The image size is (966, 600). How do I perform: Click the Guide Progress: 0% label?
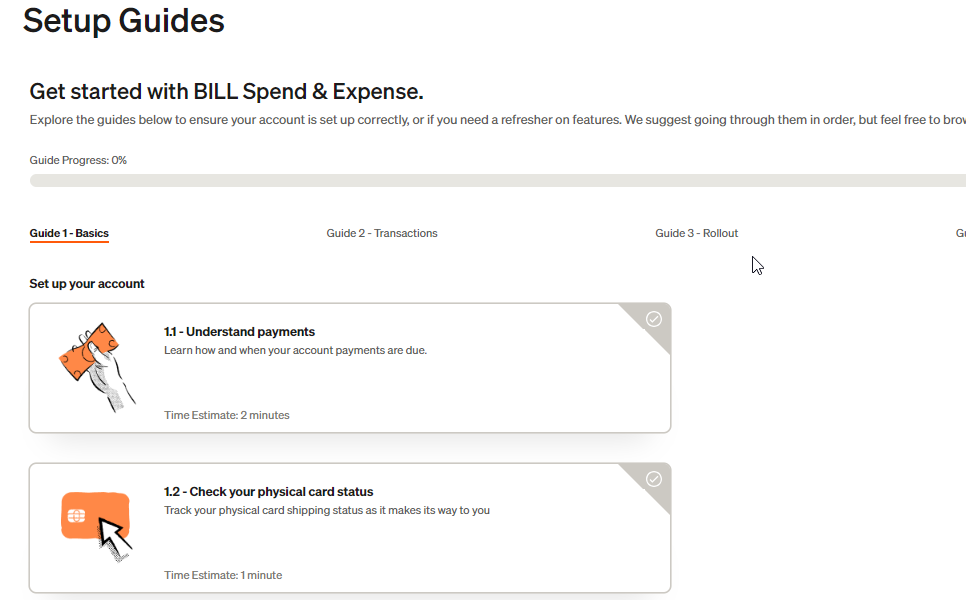[78, 160]
